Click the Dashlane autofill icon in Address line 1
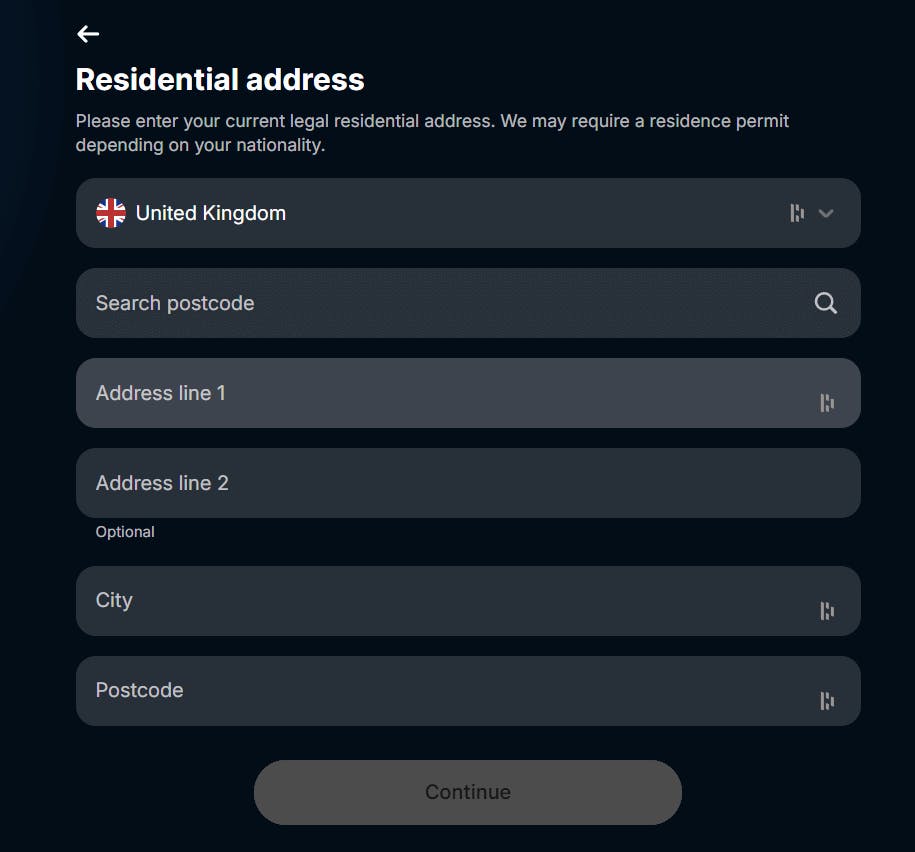This screenshot has width=915, height=852. [x=826, y=402]
